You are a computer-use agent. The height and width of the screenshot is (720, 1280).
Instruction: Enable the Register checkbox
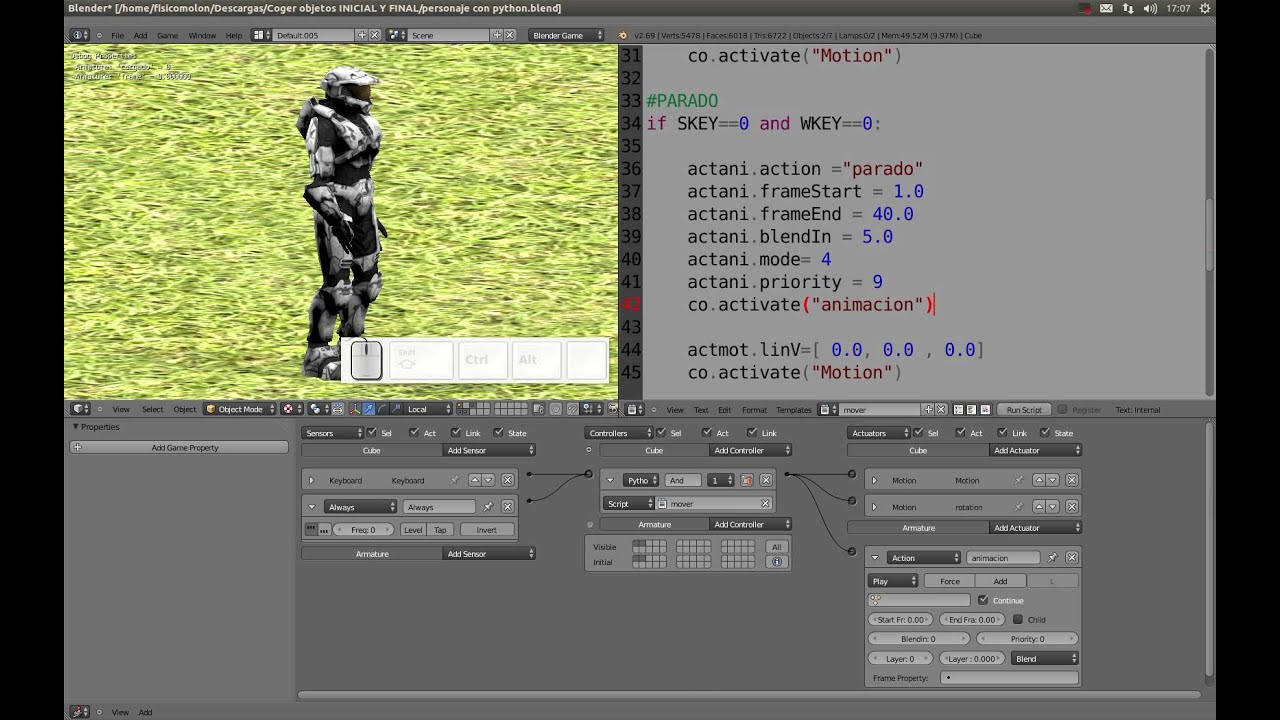click(x=1062, y=409)
